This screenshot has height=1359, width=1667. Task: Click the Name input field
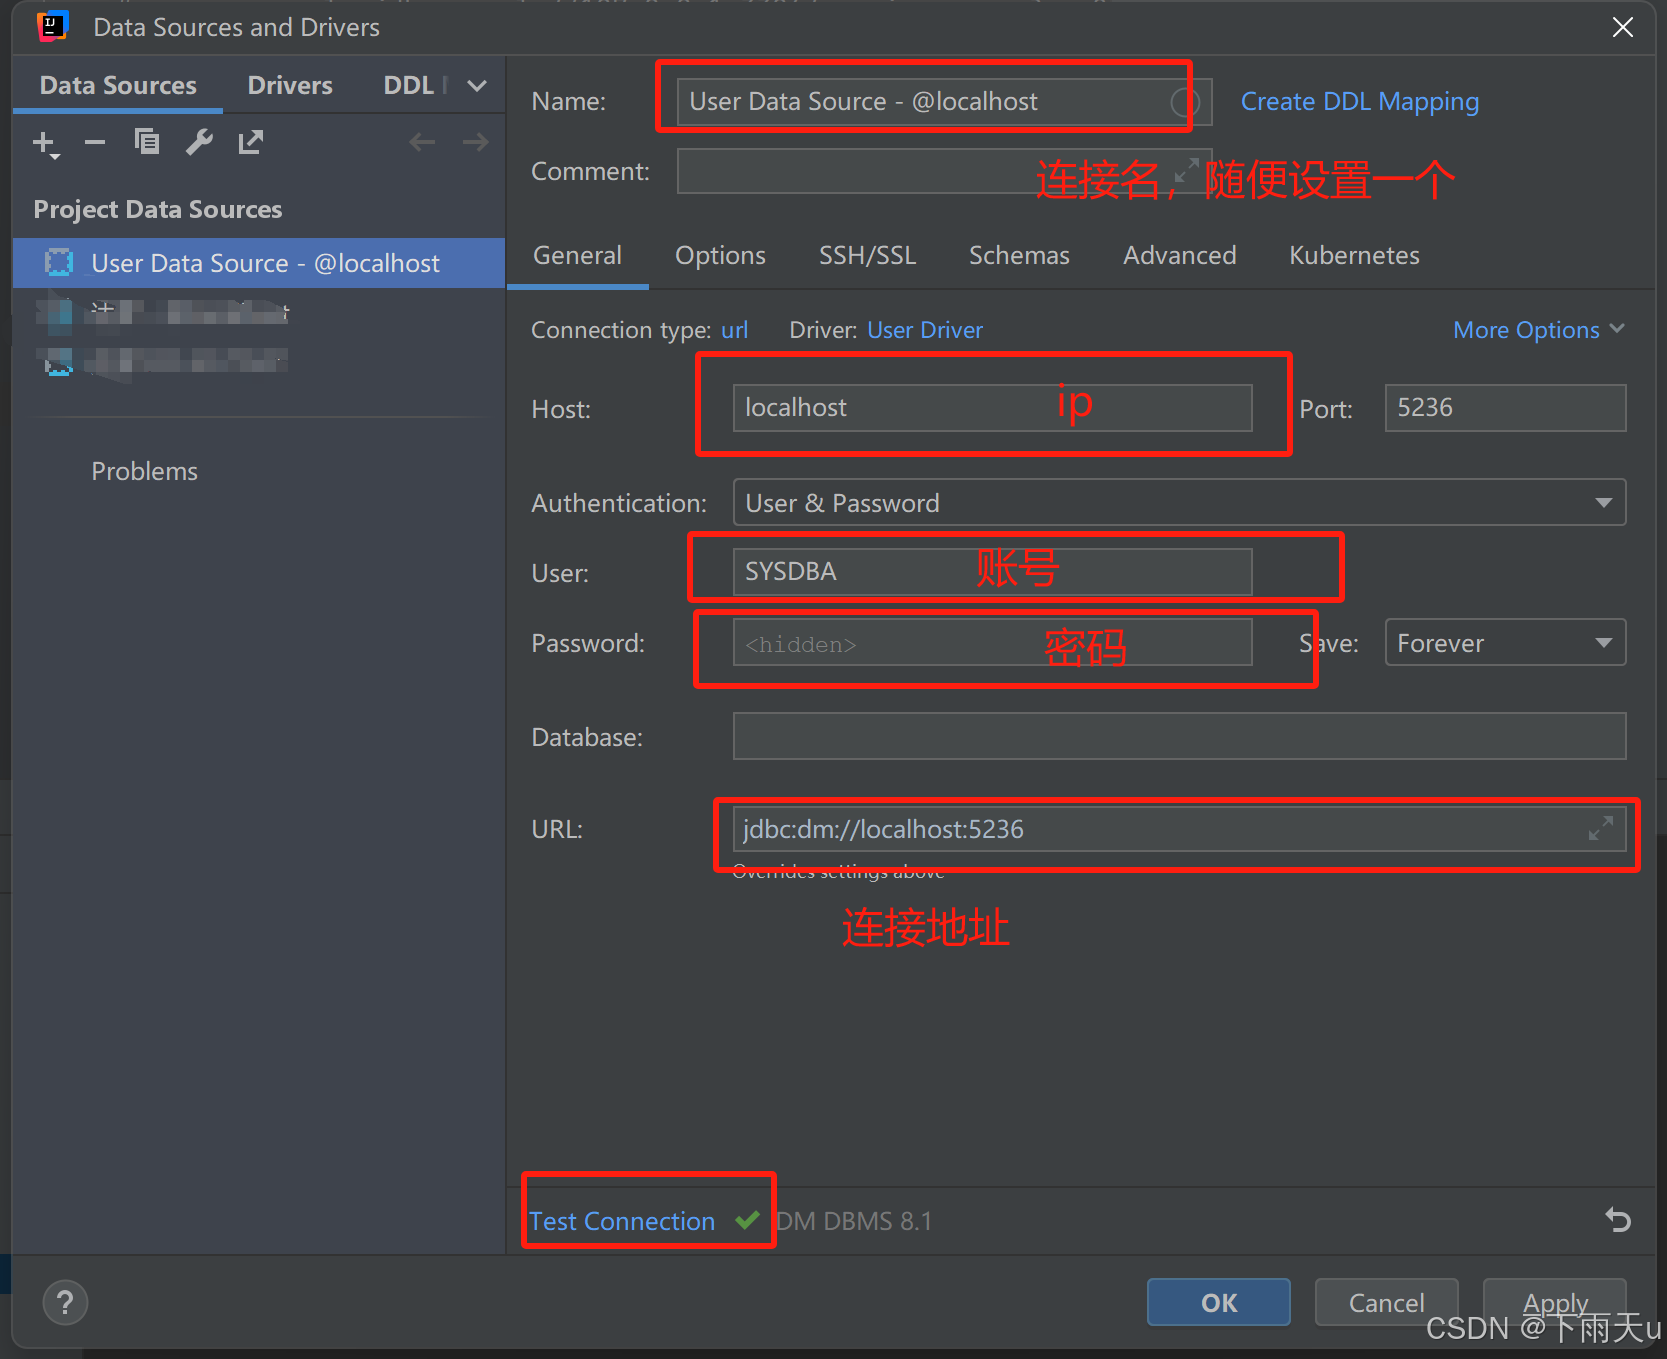pyautogui.click(x=944, y=102)
